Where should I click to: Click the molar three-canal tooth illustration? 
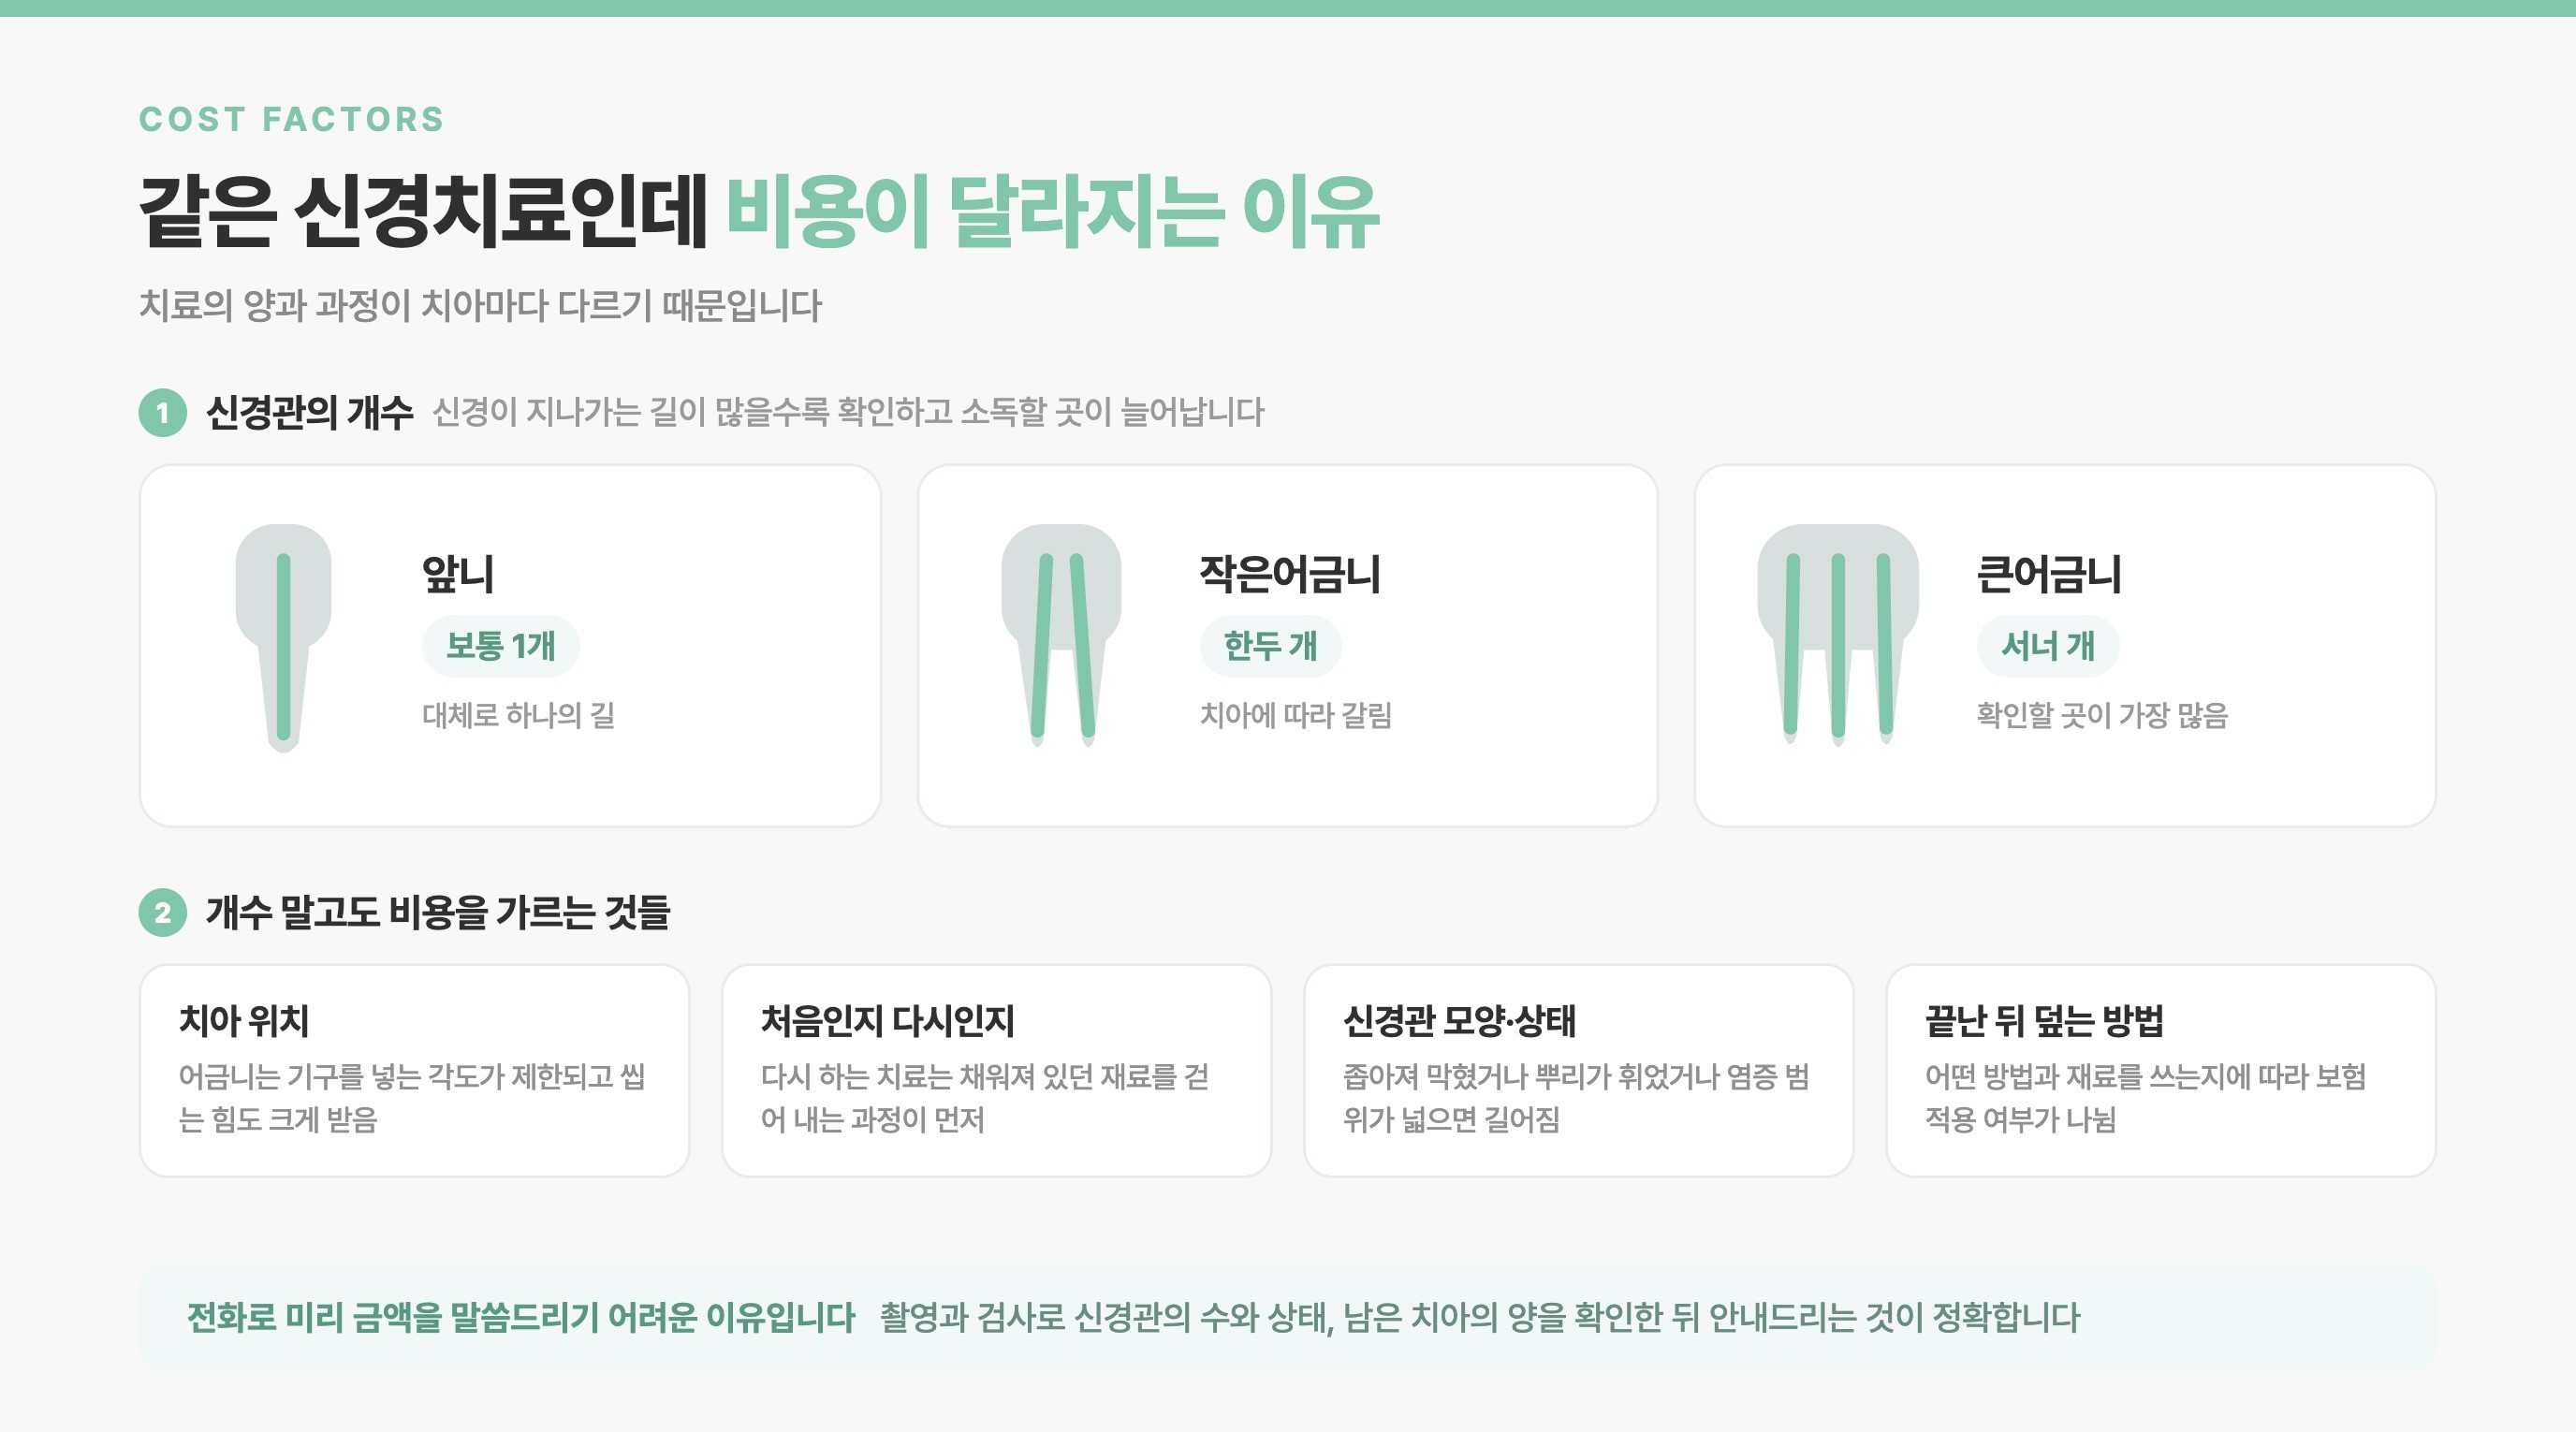1838,636
